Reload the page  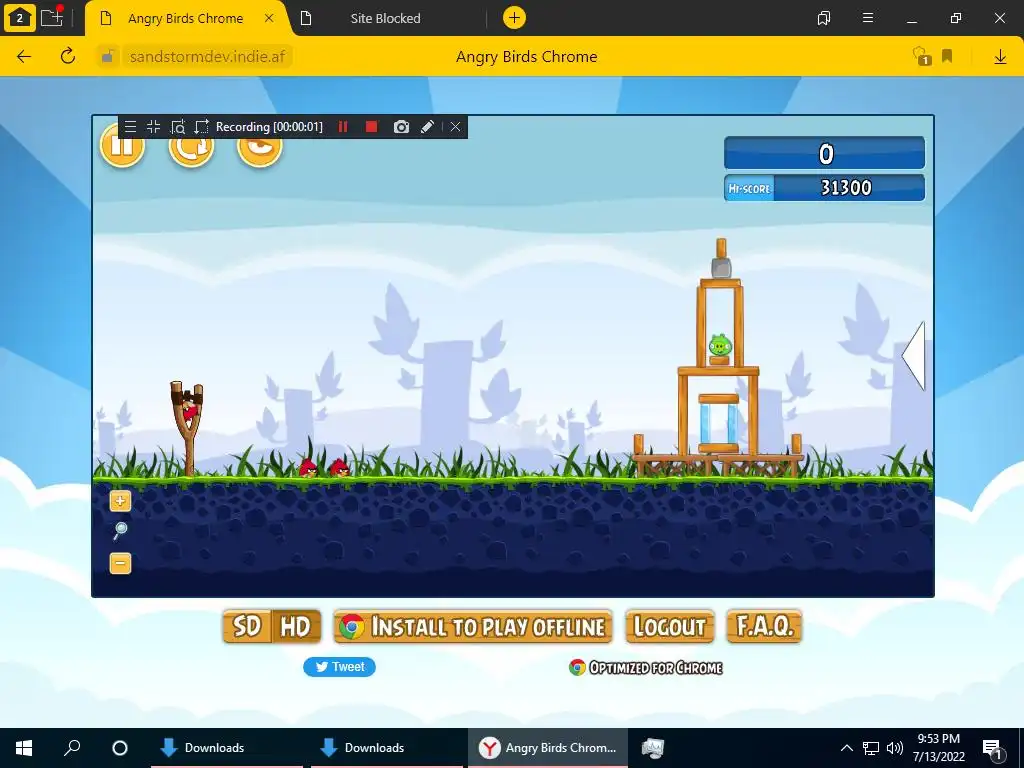[68, 57]
